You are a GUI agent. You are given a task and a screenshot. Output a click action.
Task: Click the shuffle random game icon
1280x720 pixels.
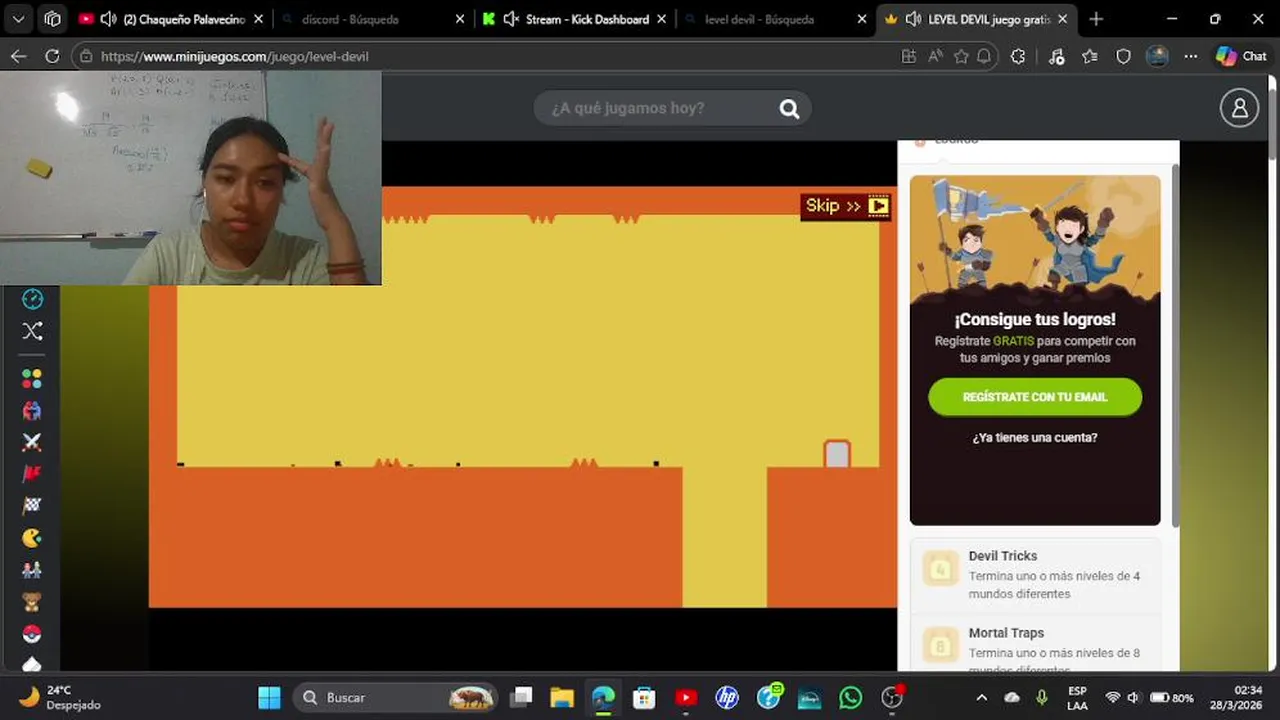click(x=32, y=331)
